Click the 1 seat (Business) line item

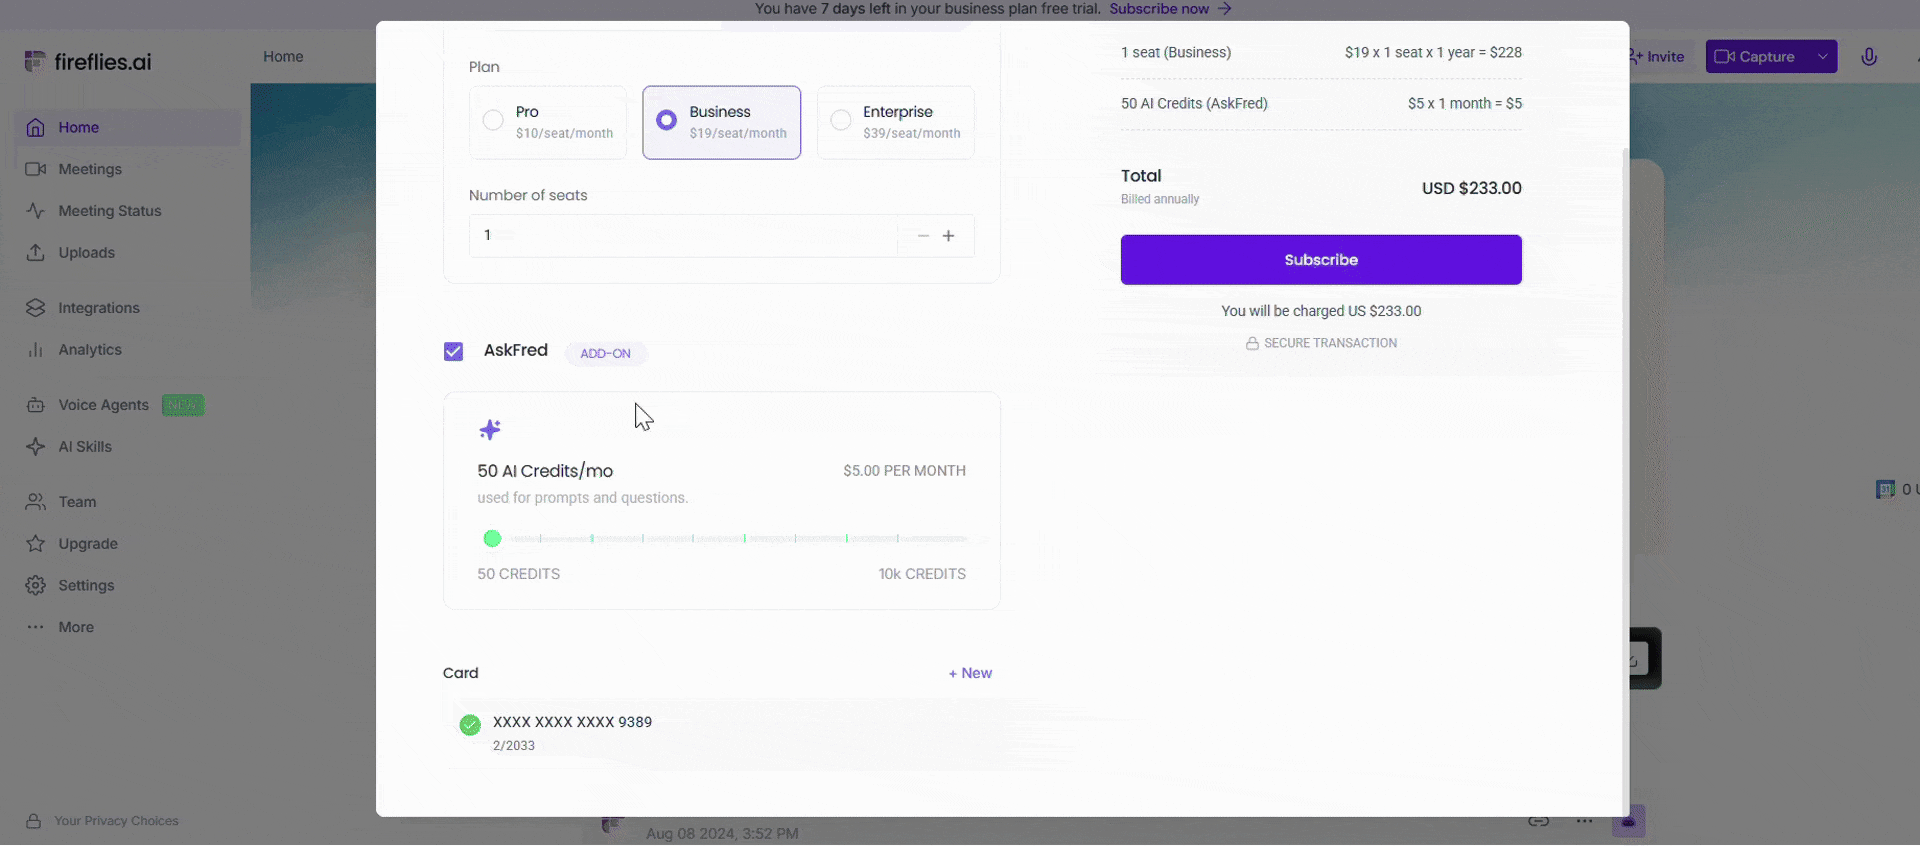coord(1176,52)
